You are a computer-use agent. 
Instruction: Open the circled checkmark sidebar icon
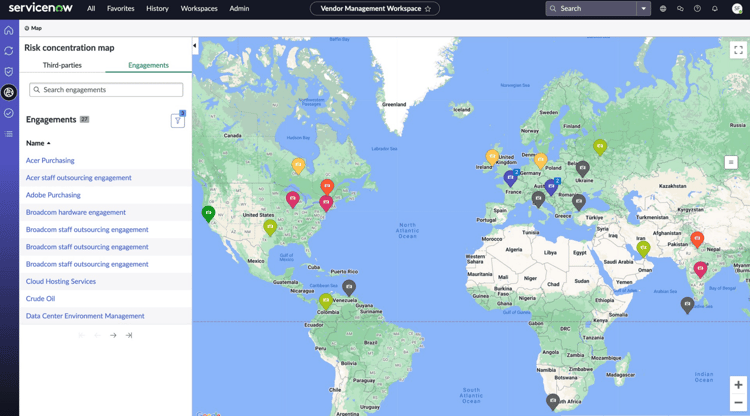pyautogui.click(x=9, y=113)
